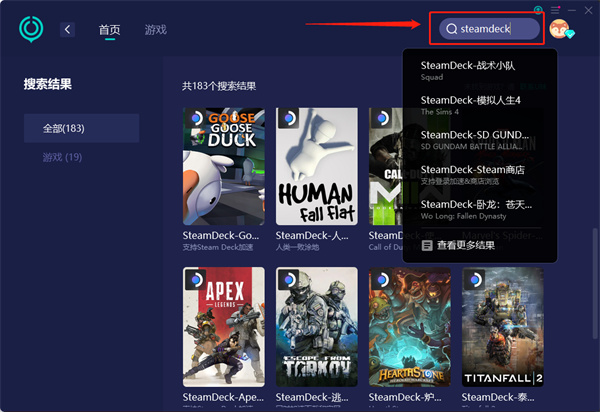Click the results list vertical scrollbar
Viewport: 600px width, 412px height.
[595, 283]
